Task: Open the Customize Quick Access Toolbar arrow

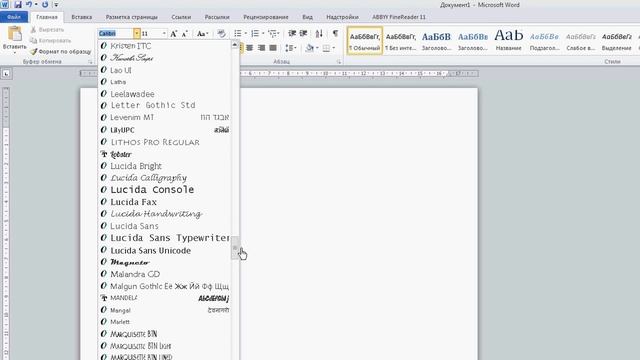Action: pyautogui.click(x=56, y=5)
